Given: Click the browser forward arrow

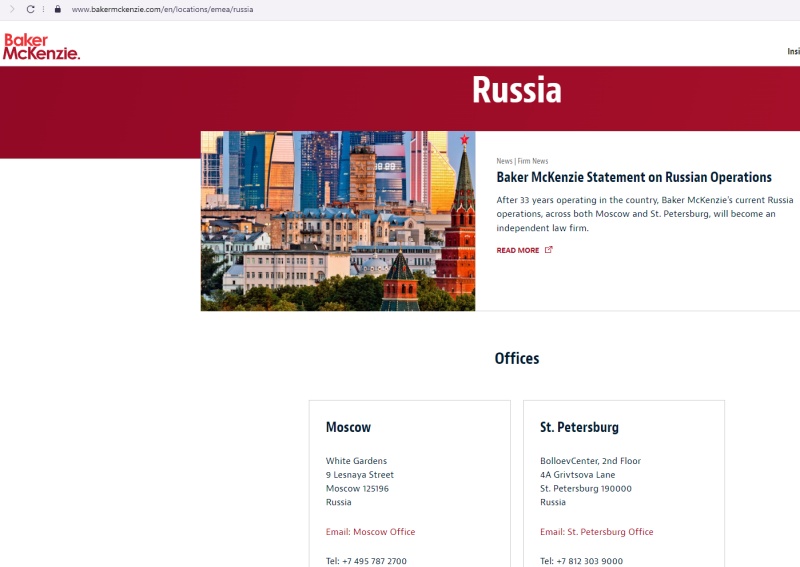Looking at the screenshot, I should pos(13,9).
